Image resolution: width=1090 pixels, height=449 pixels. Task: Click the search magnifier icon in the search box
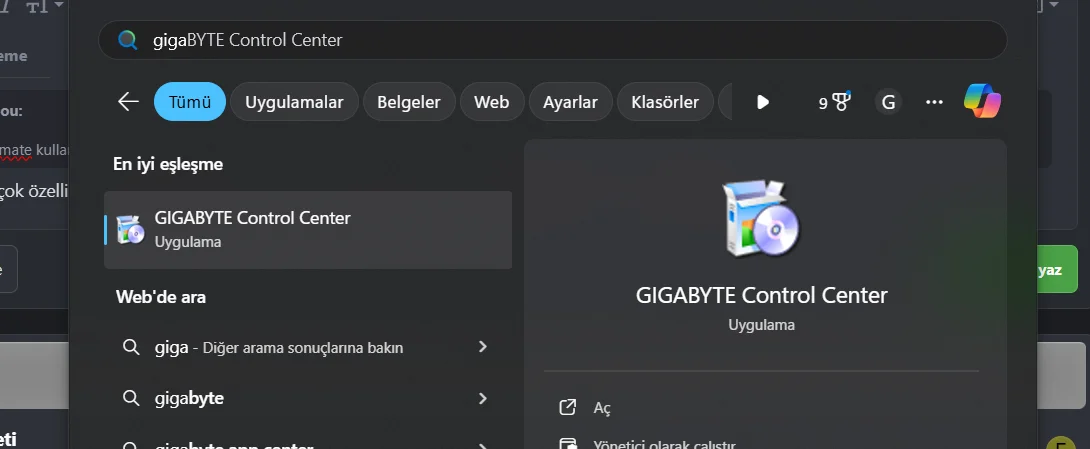pos(127,40)
